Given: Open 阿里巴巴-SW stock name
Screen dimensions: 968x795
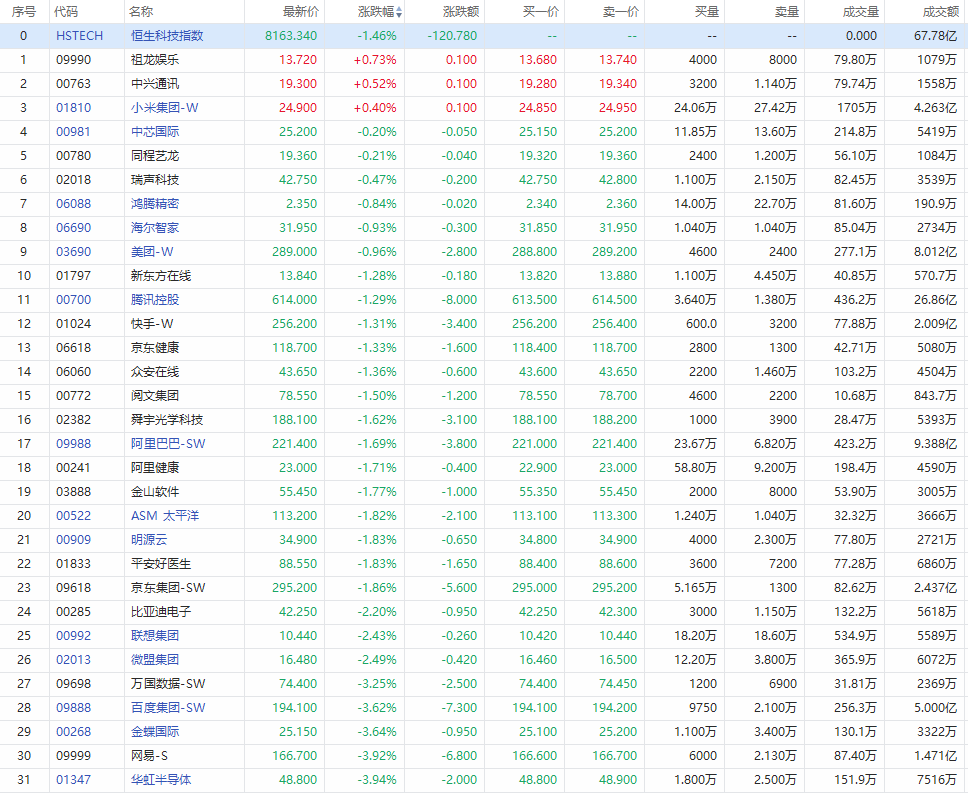Looking at the screenshot, I should point(169,444).
